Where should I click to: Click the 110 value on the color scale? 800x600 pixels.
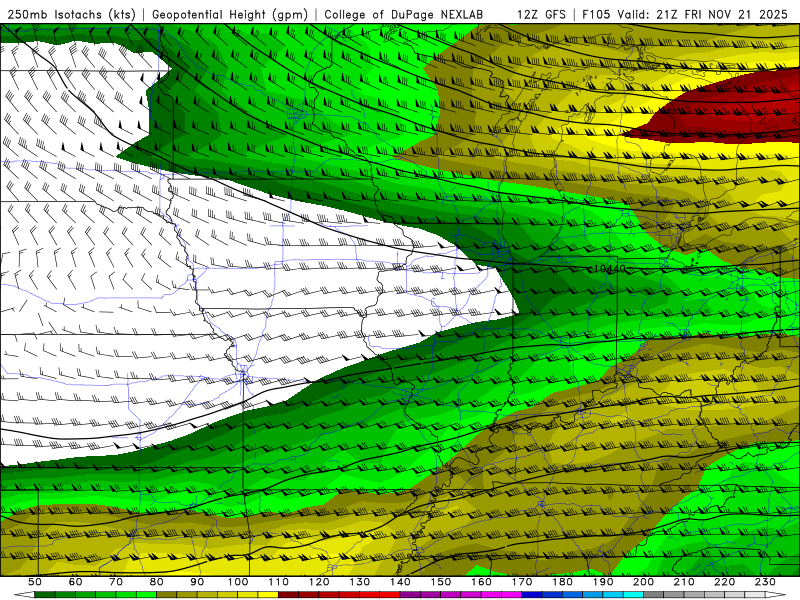279,582
